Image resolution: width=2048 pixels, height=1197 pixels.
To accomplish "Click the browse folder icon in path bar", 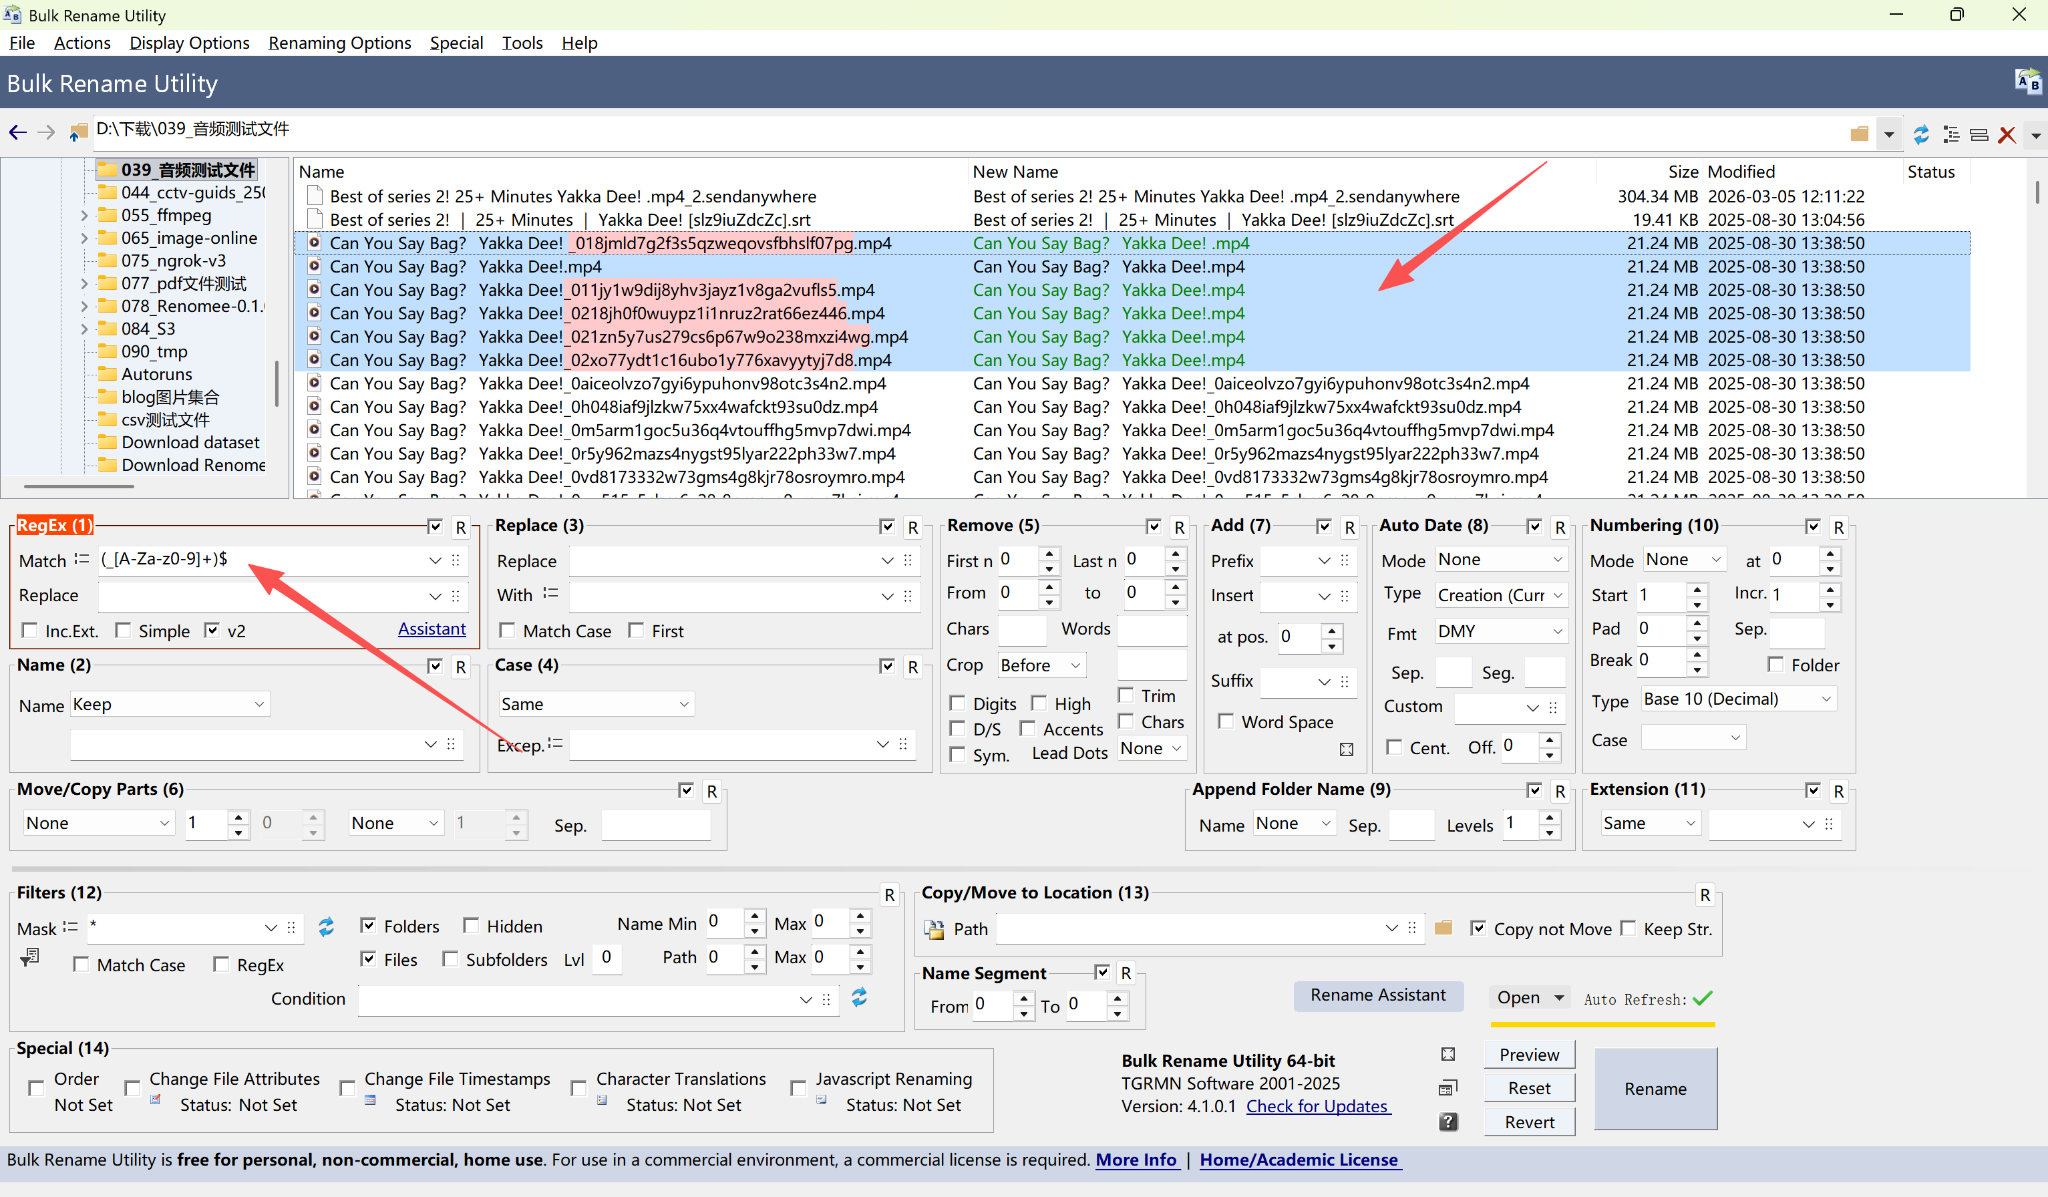I will pyautogui.click(x=1859, y=134).
